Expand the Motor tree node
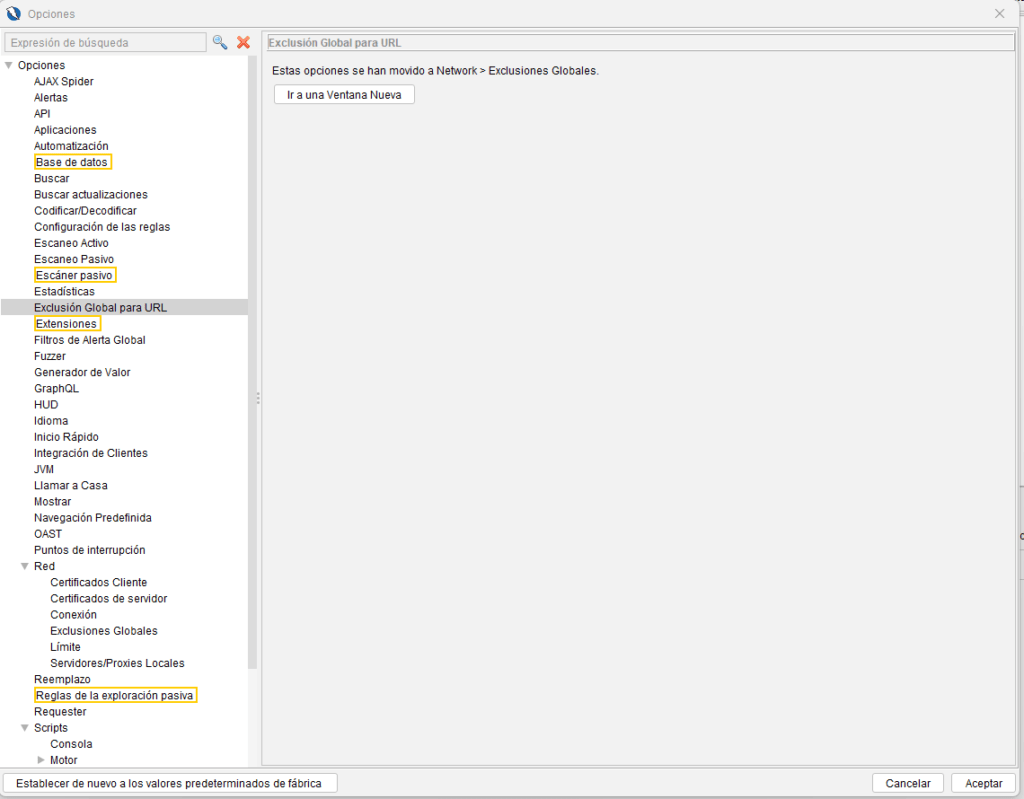The width and height of the screenshot is (1024, 799). click(x=41, y=760)
